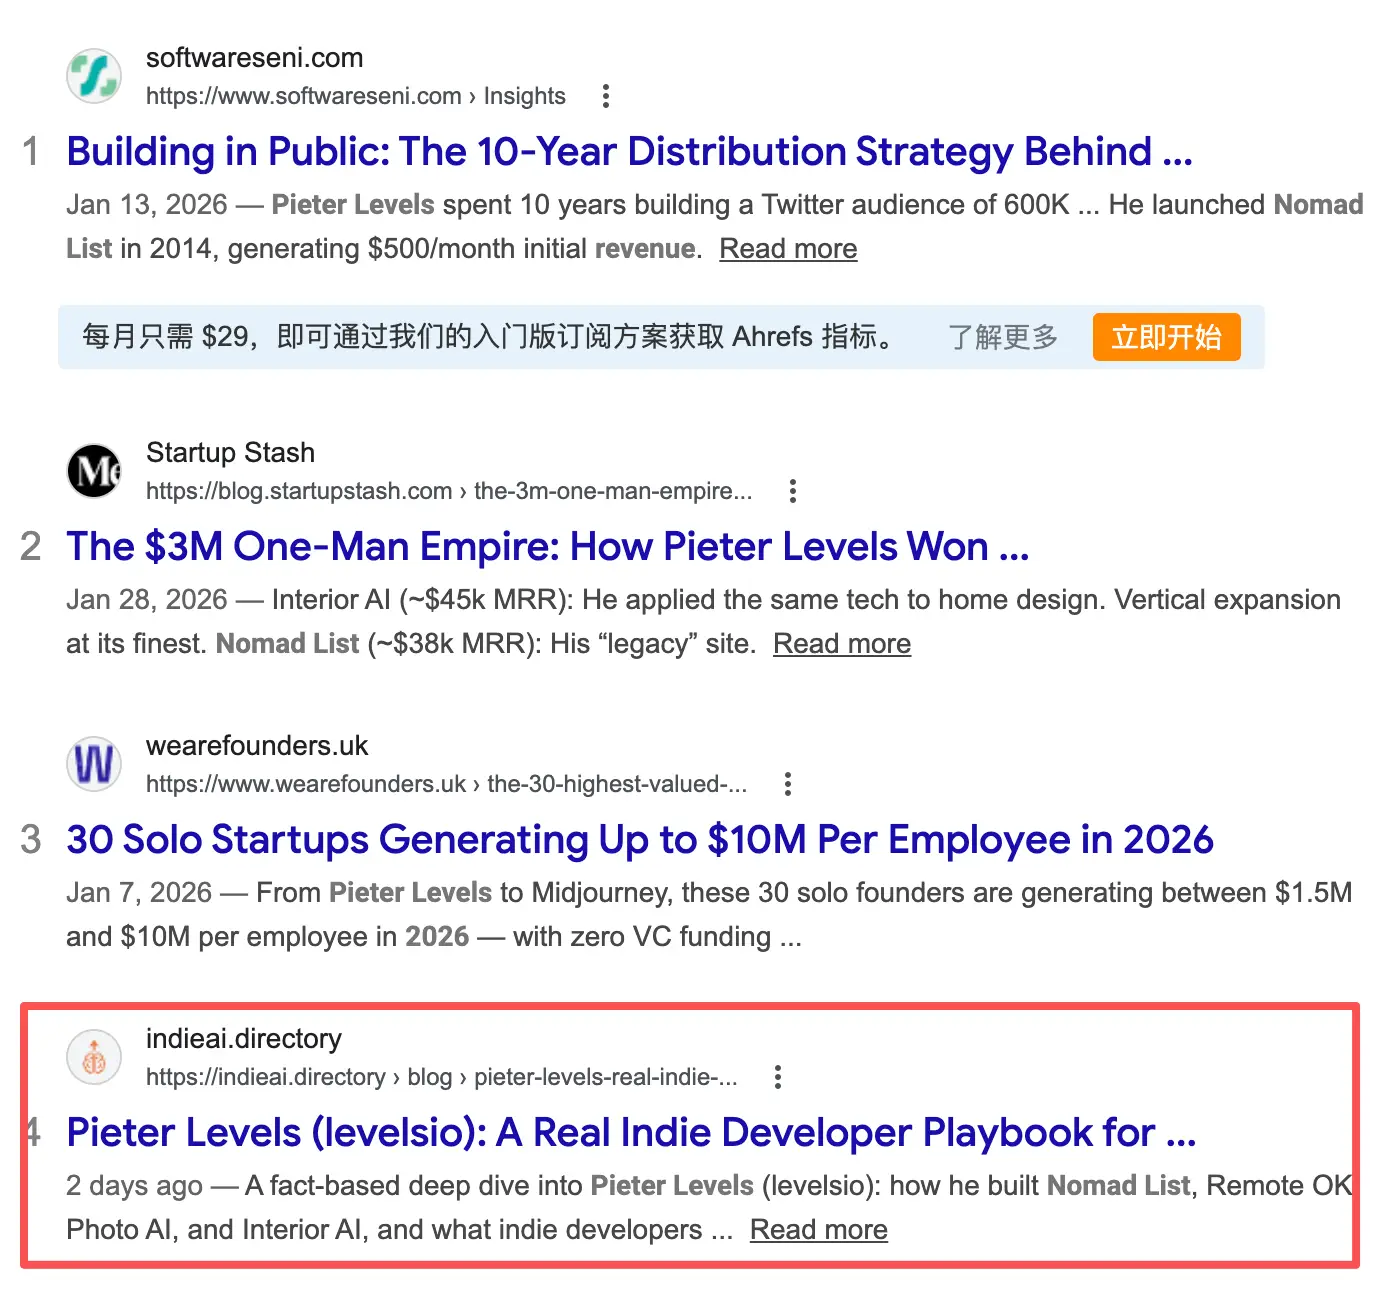Screen dimensions: 1386x1292
Task: Open the three-dot menu beside the softwareseni.com result
Action: pyautogui.click(x=607, y=95)
